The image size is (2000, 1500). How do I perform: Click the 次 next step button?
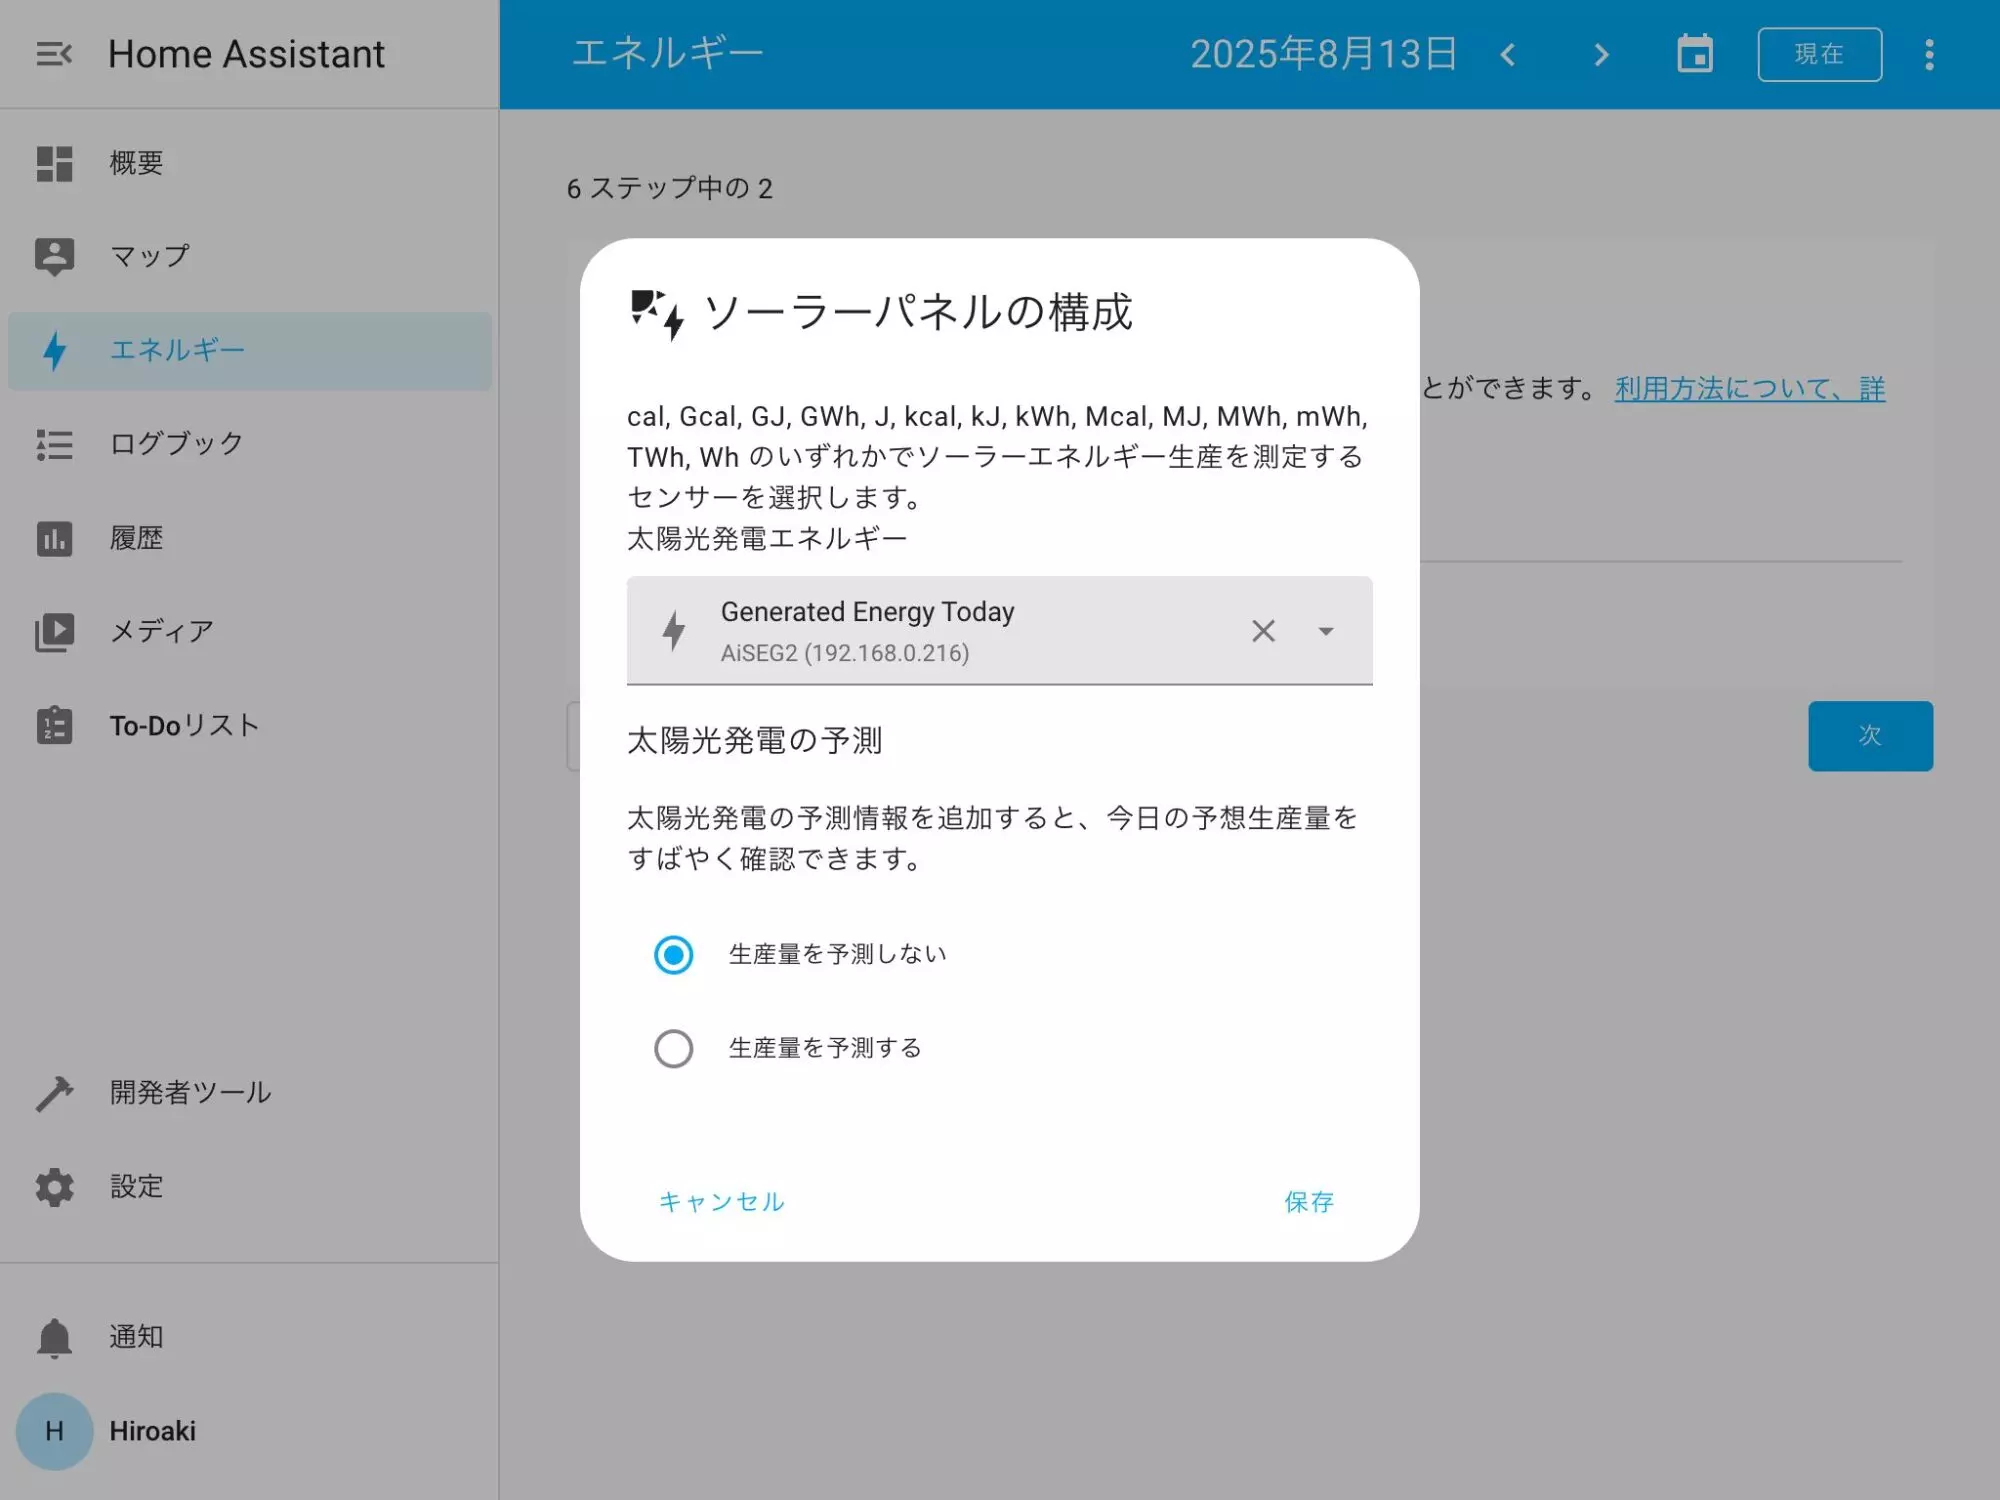tap(1870, 736)
